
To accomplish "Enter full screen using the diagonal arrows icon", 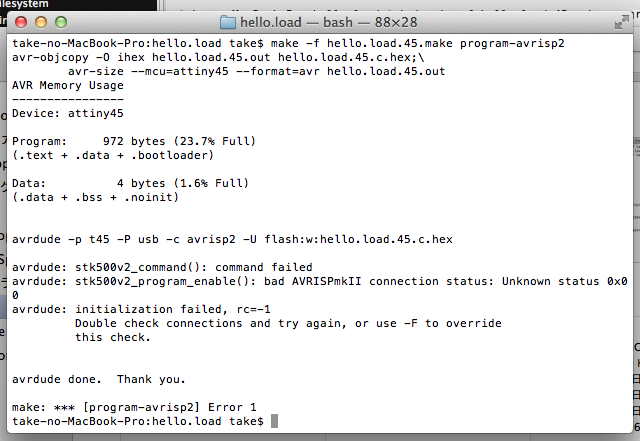I will tap(622, 22).
